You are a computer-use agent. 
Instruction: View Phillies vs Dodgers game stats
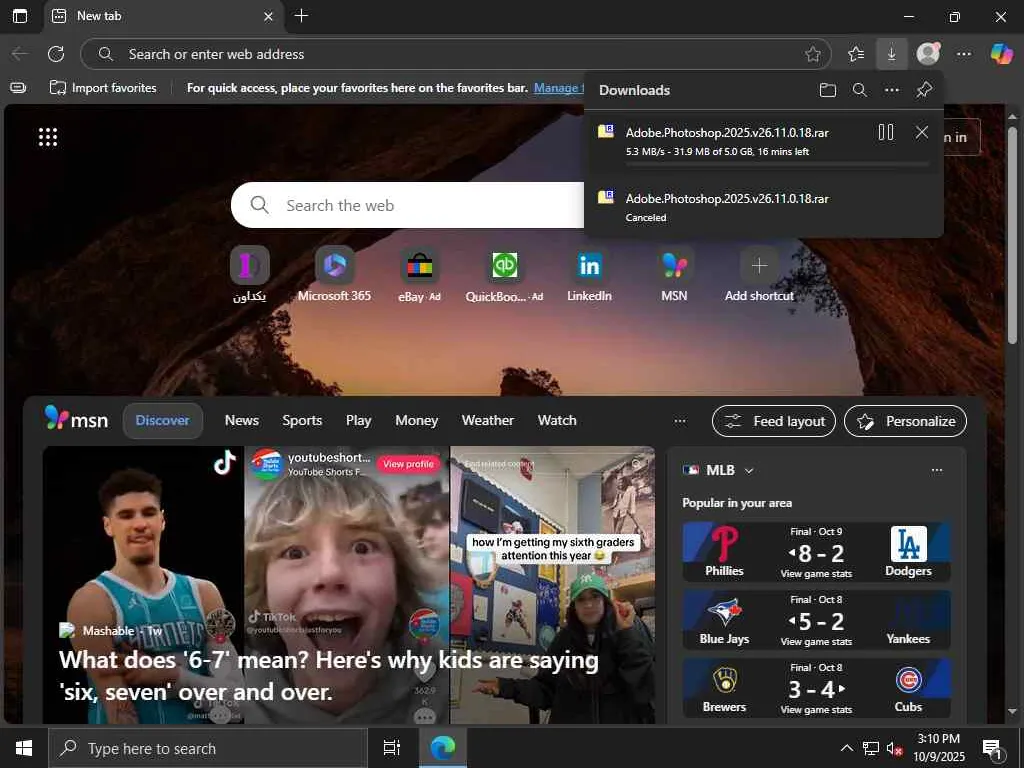(816, 574)
